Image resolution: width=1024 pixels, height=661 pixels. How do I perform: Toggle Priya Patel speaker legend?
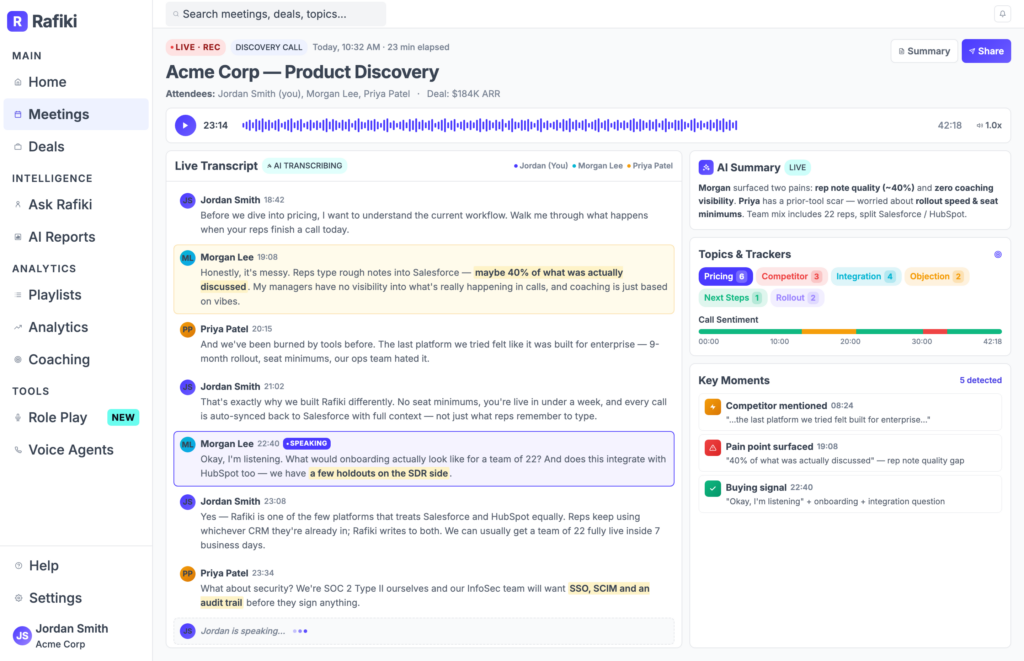click(x=650, y=166)
